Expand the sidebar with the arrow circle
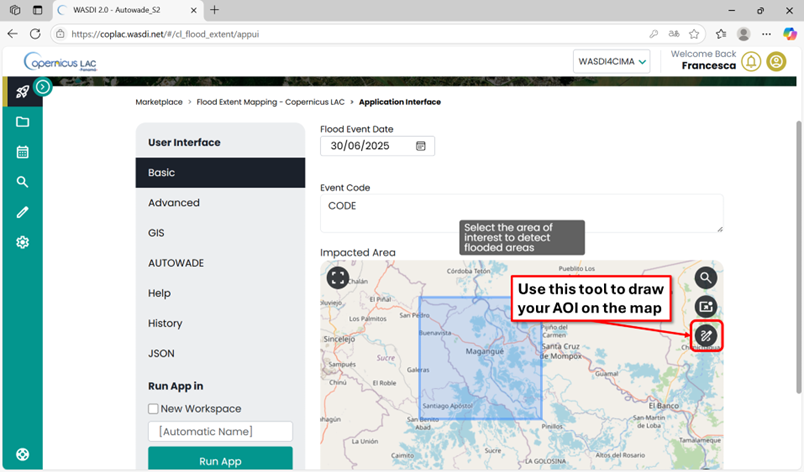804x472 pixels. (43, 87)
